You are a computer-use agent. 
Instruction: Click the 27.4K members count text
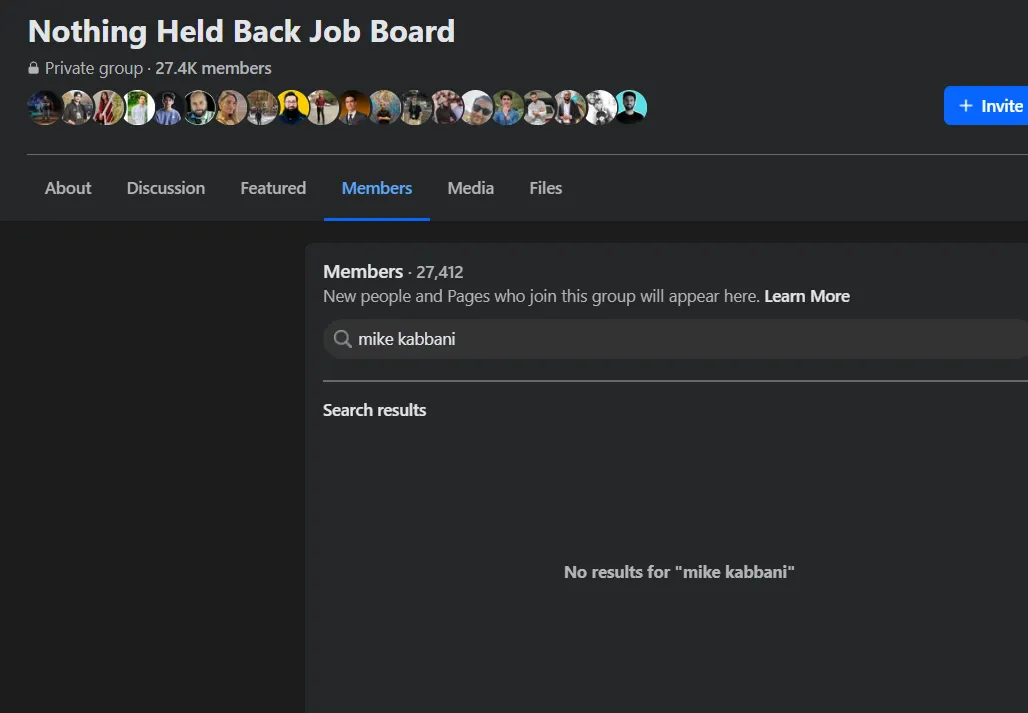click(213, 68)
